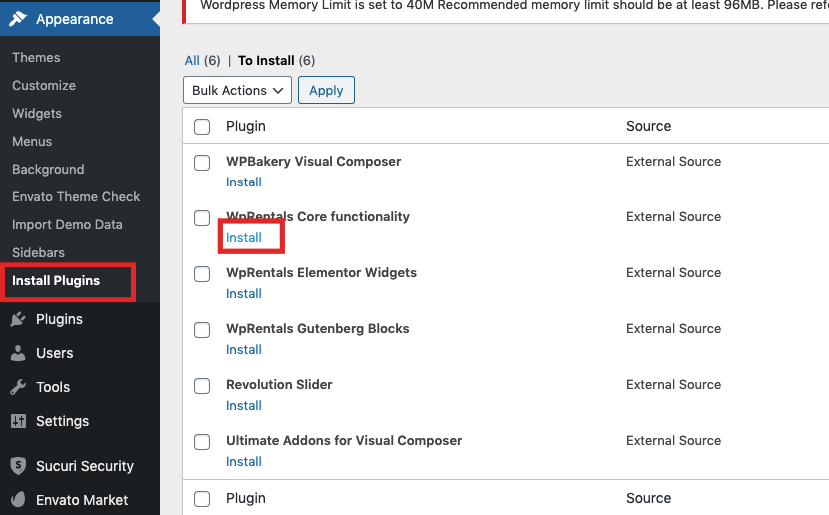Image resolution: width=829 pixels, height=515 pixels.
Task: Click the Revolution Slider plugin name
Action: point(279,384)
